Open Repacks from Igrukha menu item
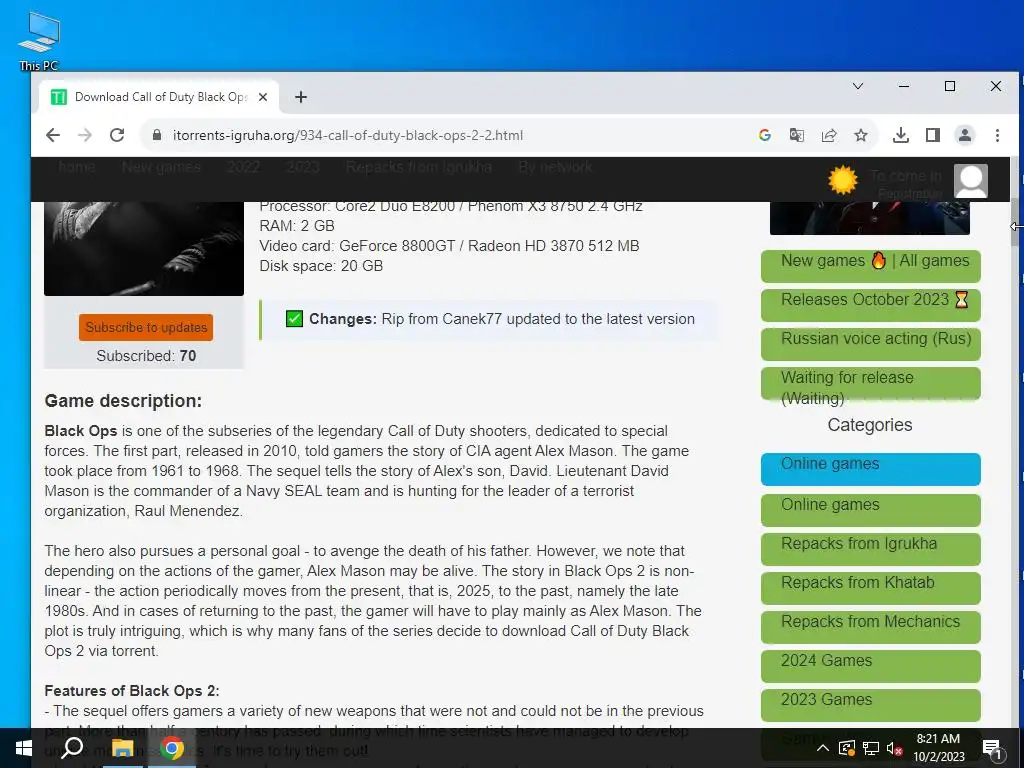 pos(419,167)
